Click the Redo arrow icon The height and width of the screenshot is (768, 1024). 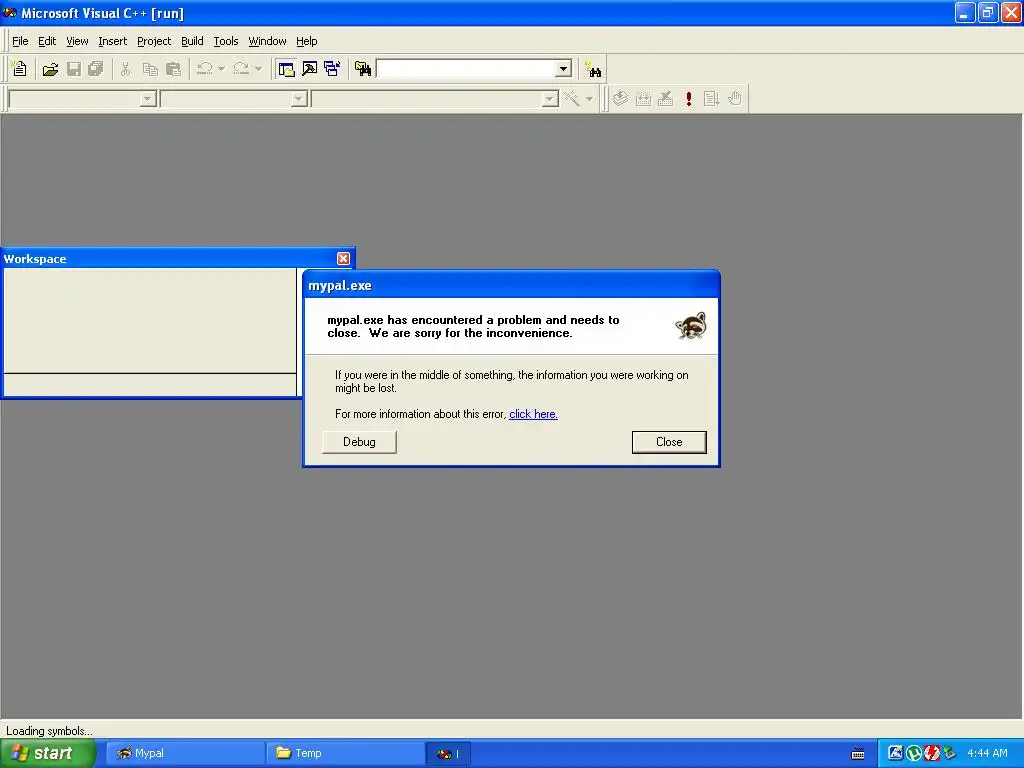click(x=241, y=69)
